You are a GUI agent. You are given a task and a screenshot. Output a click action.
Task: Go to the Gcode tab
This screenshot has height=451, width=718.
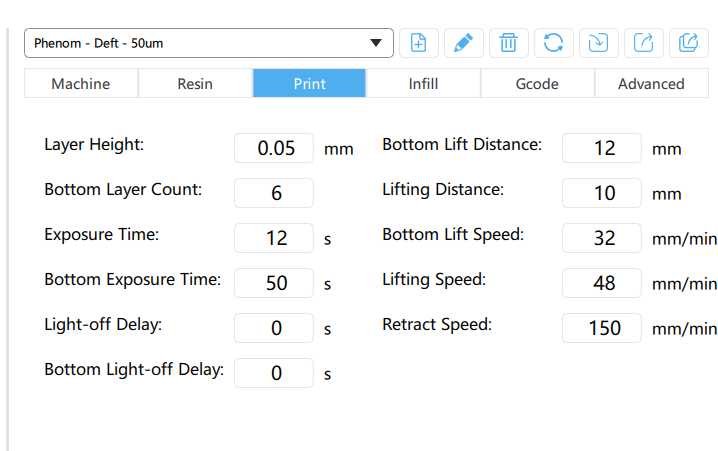pos(537,83)
